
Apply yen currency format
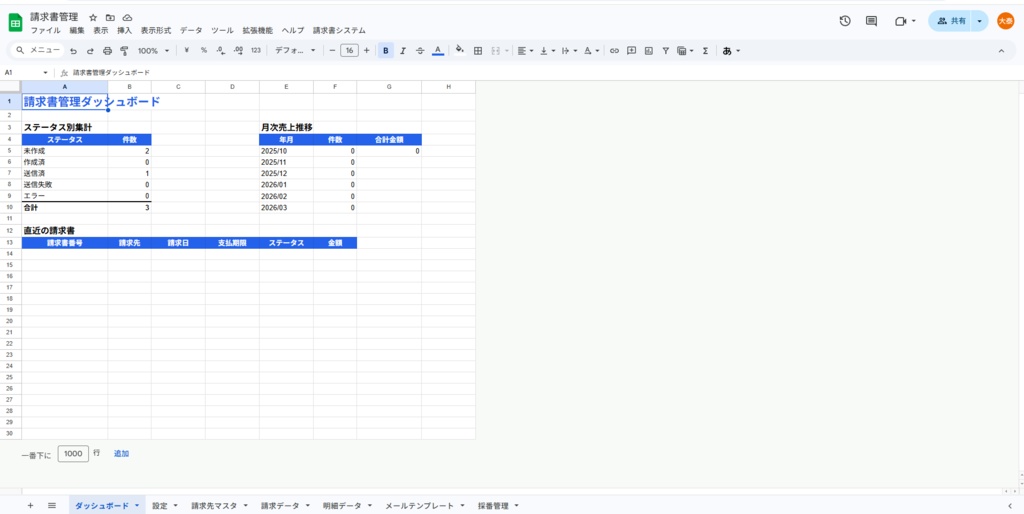[187, 50]
